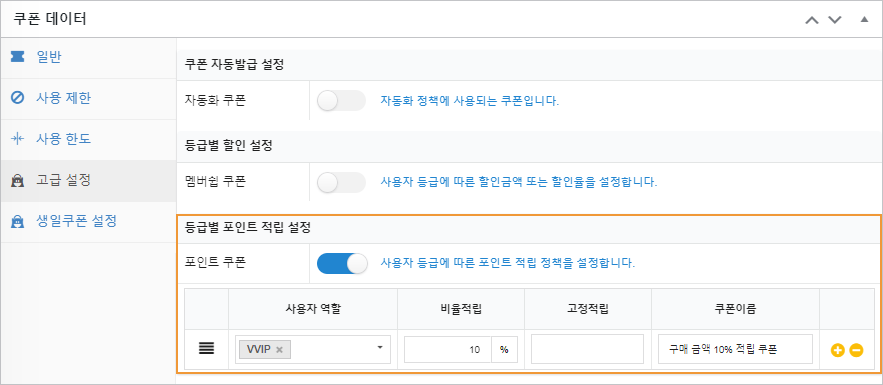883x385 pixels.
Task: Click the bag icon beside 생일쿠폰 설정
Action: [17, 222]
